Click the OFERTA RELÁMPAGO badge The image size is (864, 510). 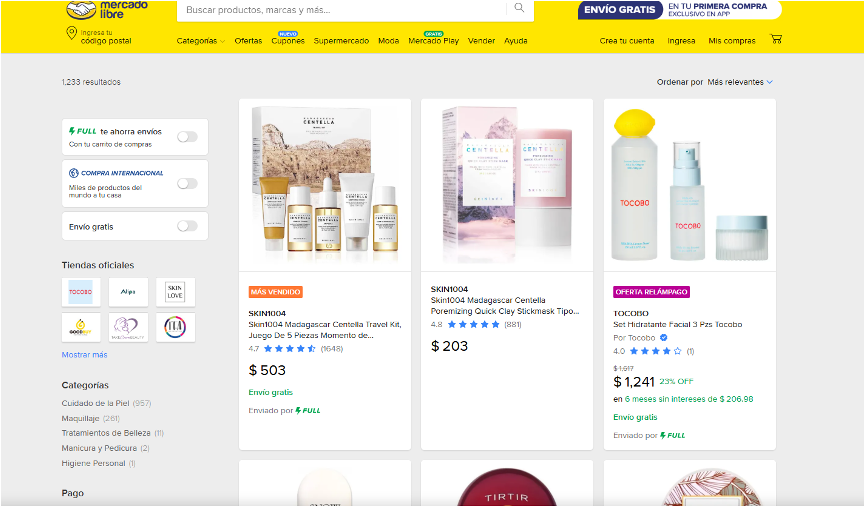[651, 292]
